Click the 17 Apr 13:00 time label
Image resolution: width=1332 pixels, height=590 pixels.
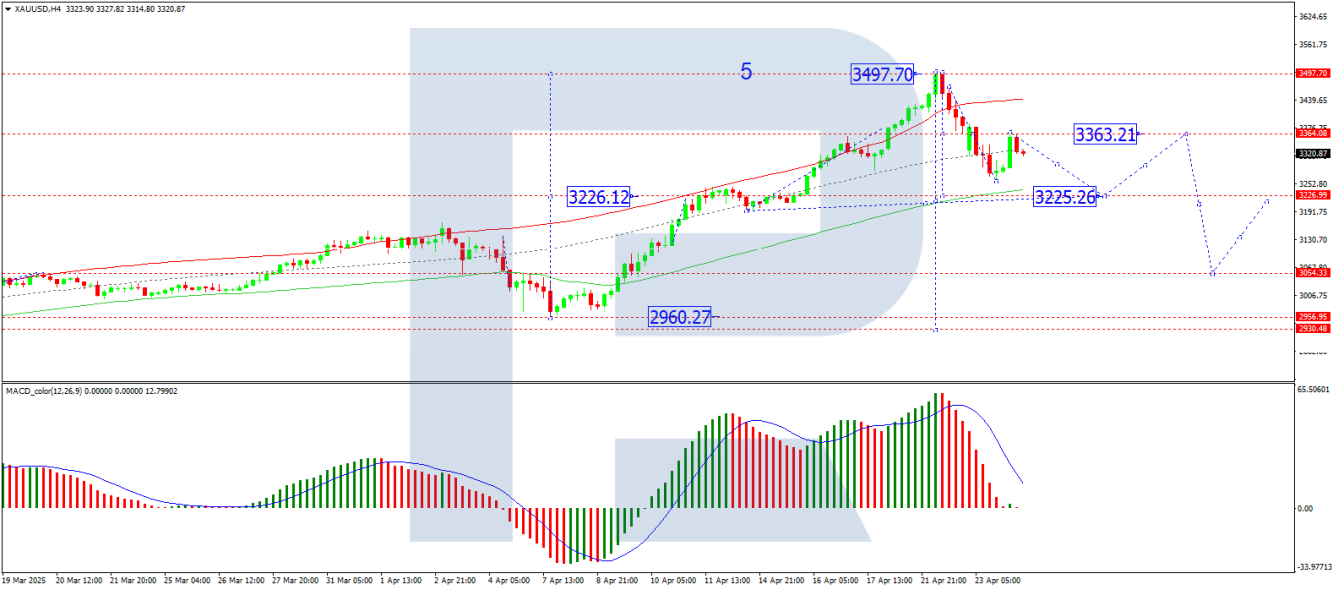coord(889,580)
